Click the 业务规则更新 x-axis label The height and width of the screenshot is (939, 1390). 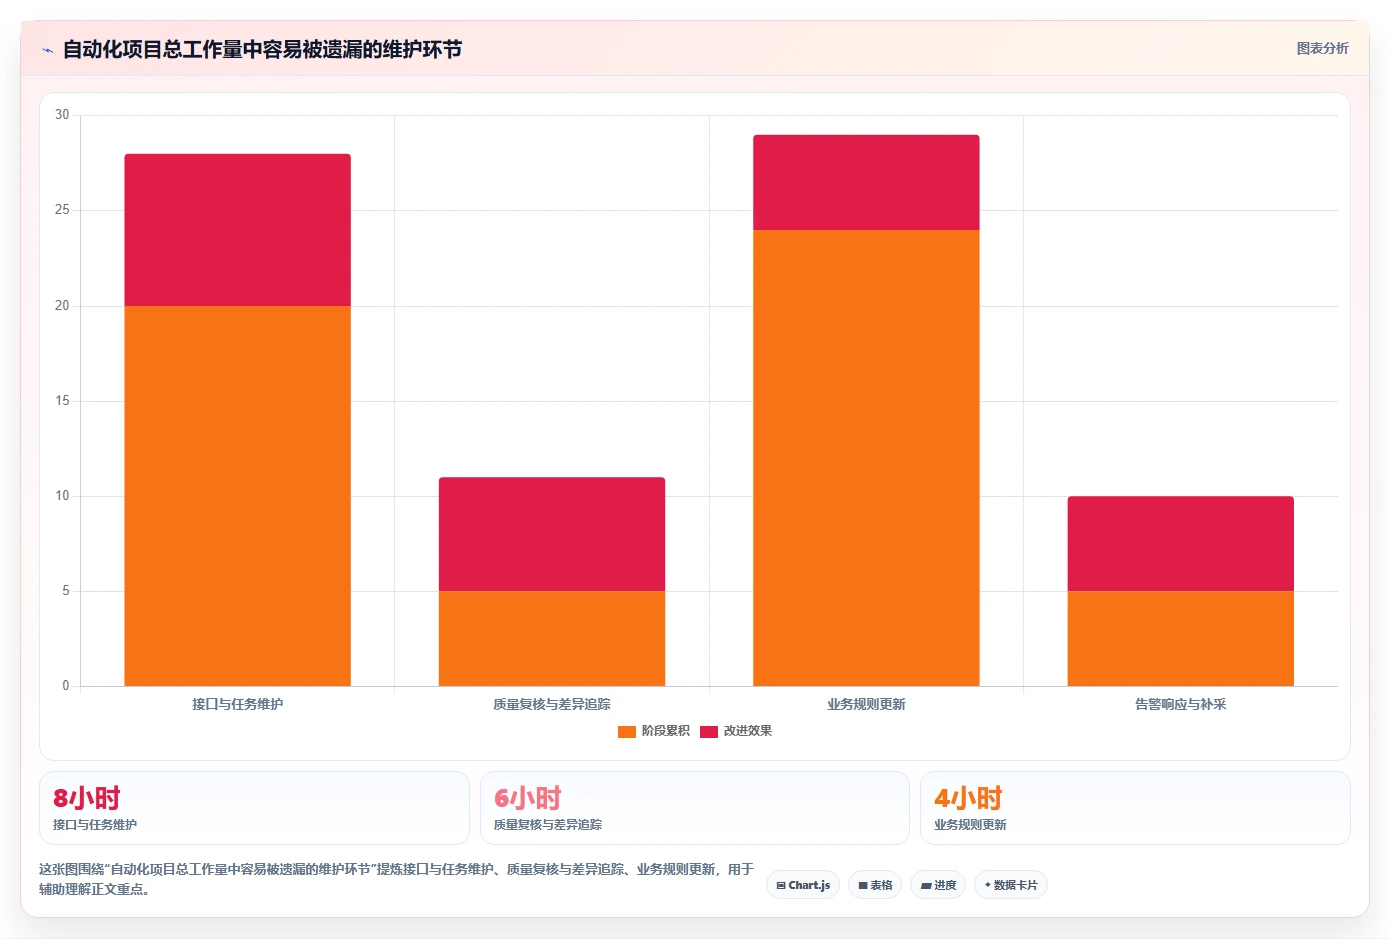[866, 705]
